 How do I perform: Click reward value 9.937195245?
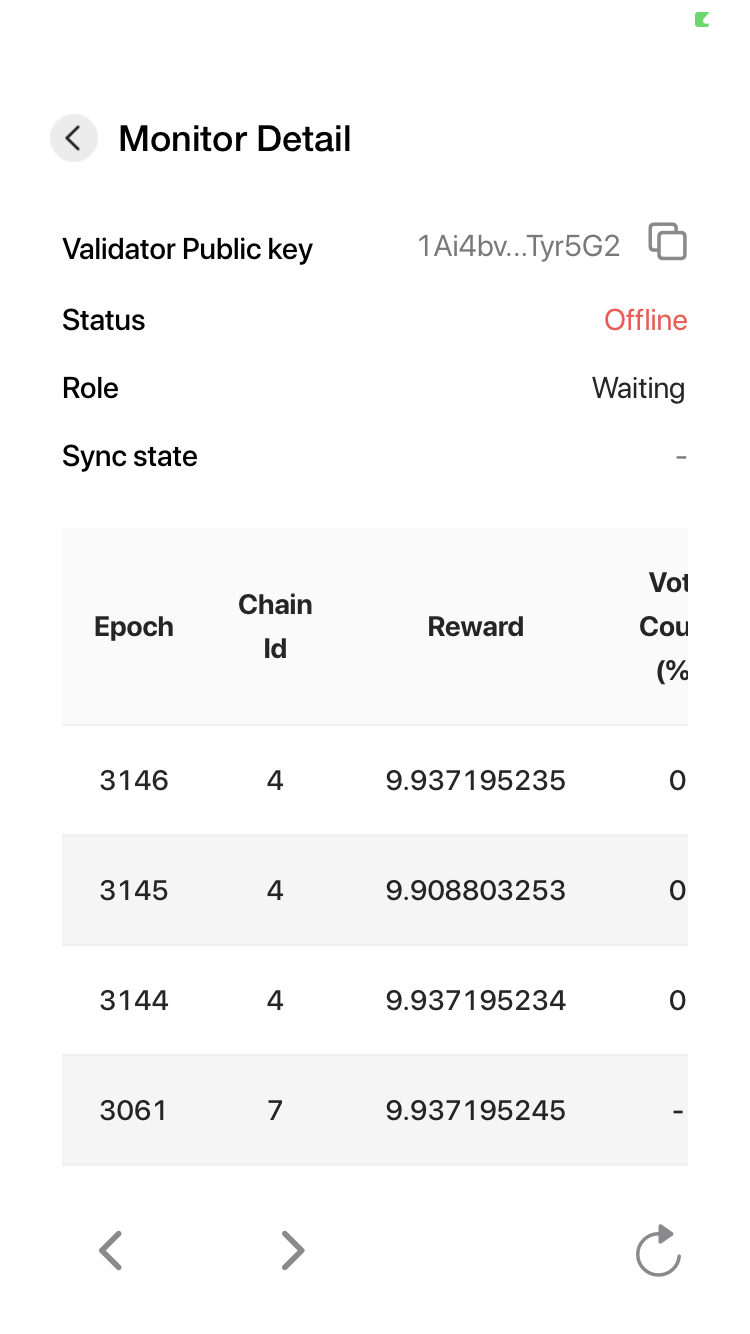[475, 1110]
